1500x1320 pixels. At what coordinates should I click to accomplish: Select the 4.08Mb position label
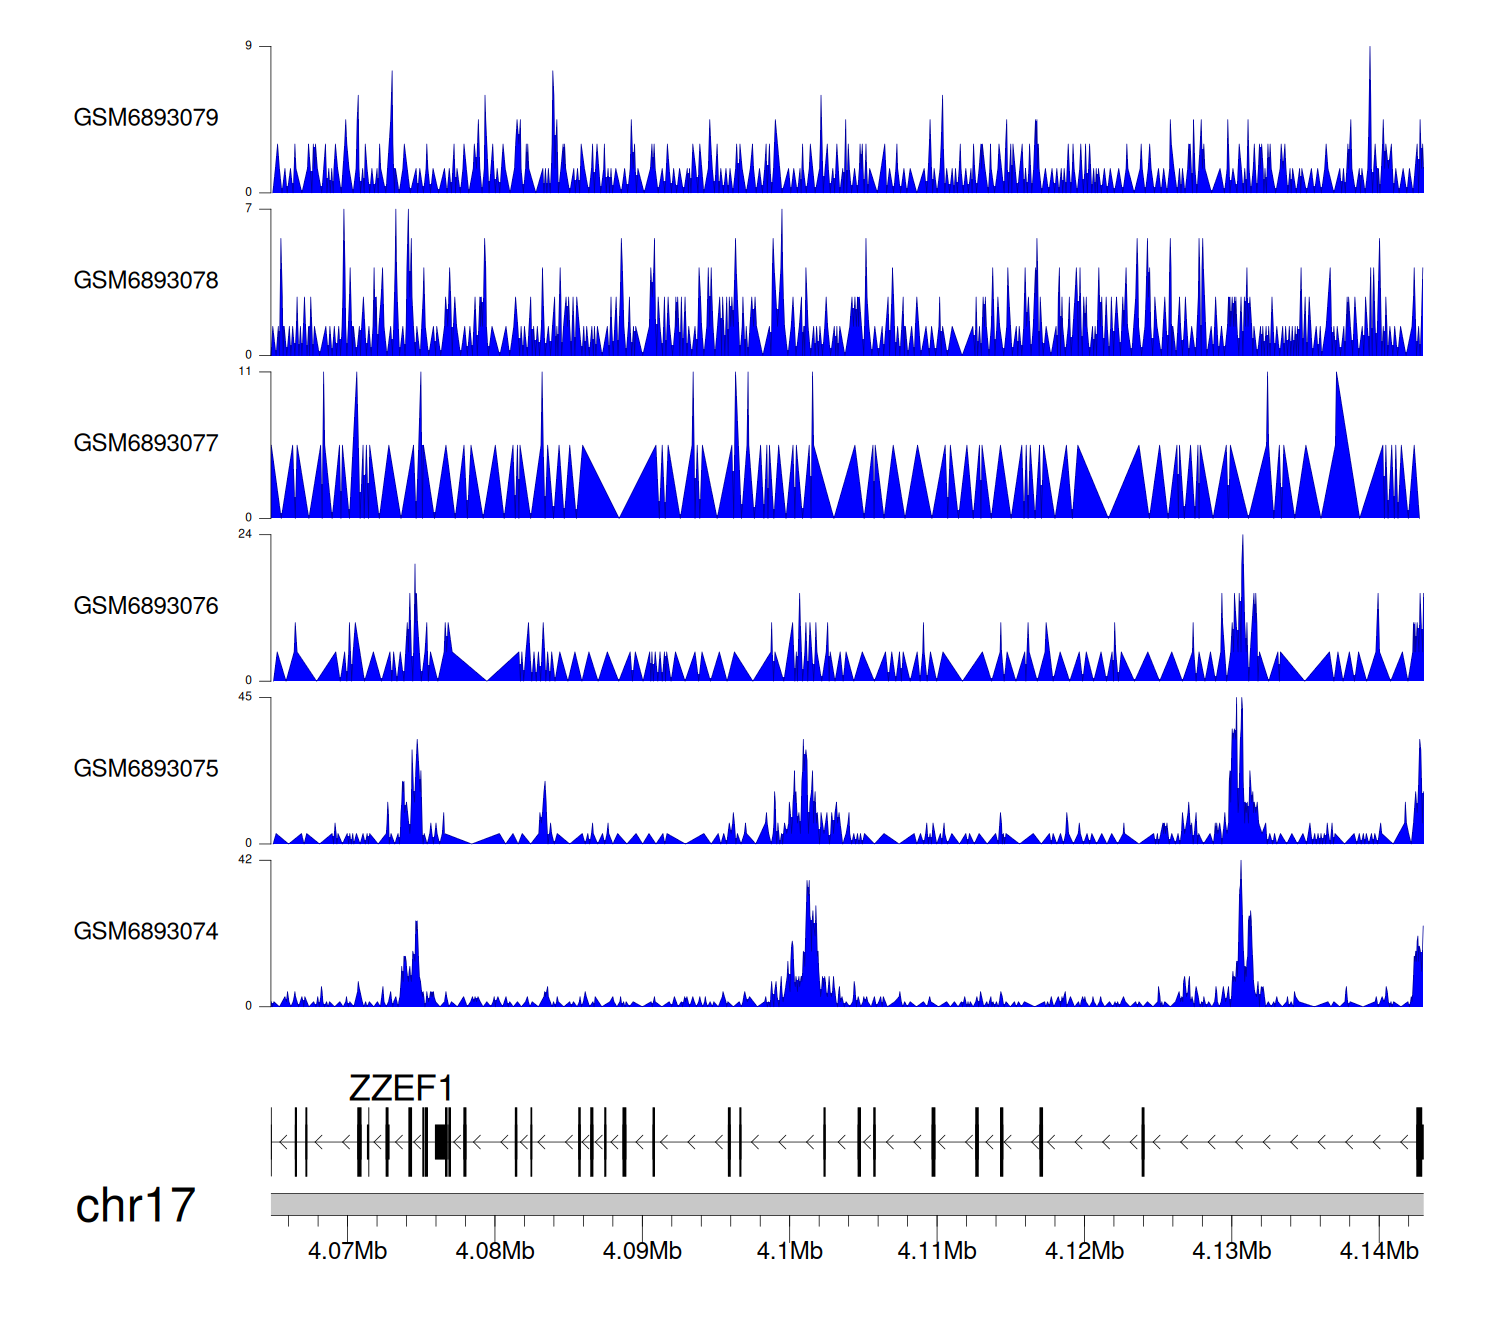tap(495, 1251)
